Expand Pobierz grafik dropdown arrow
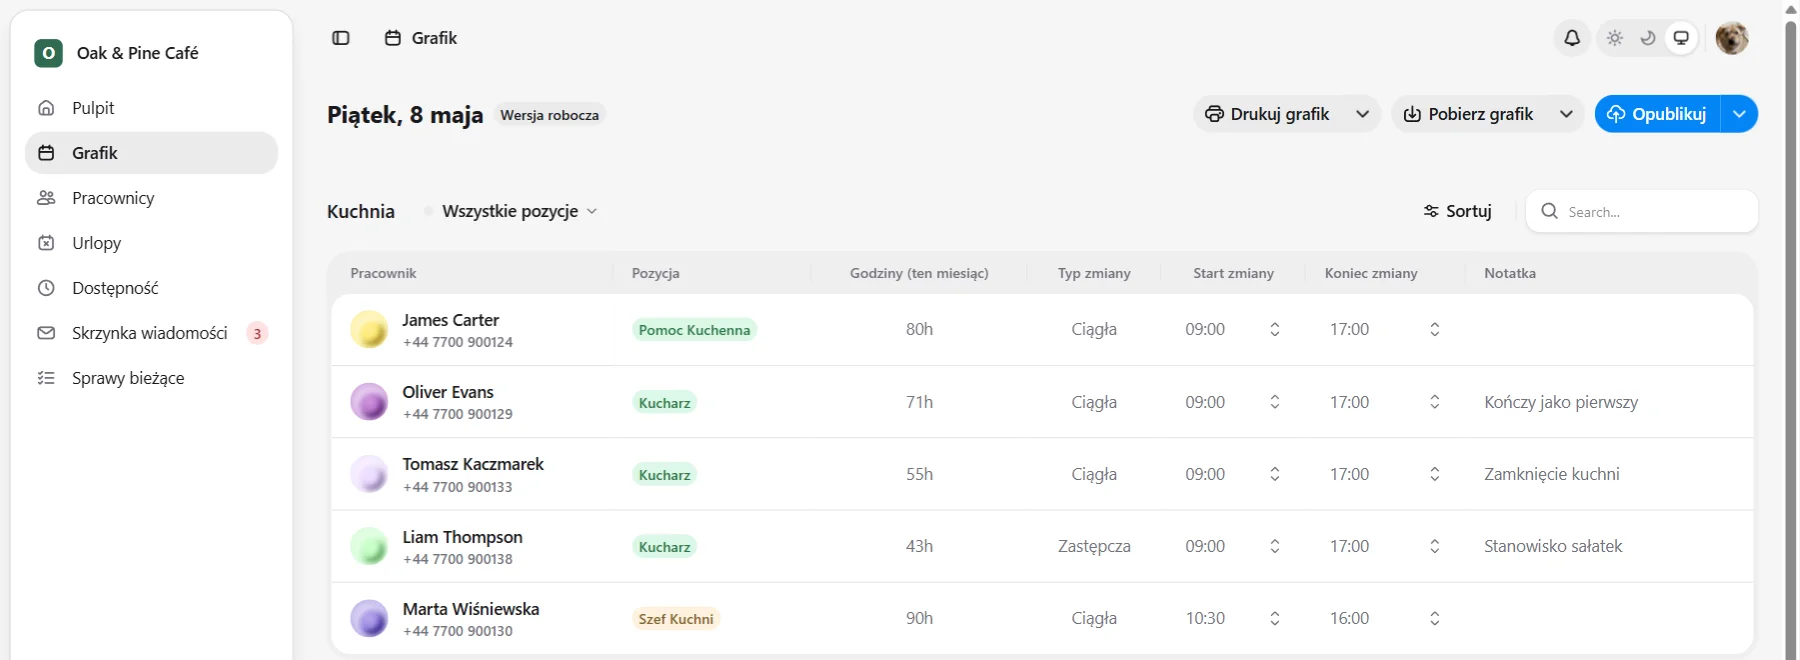Image resolution: width=1800 pixels, height=660 pixels. pyautogui.click(x=1566, y=114)
